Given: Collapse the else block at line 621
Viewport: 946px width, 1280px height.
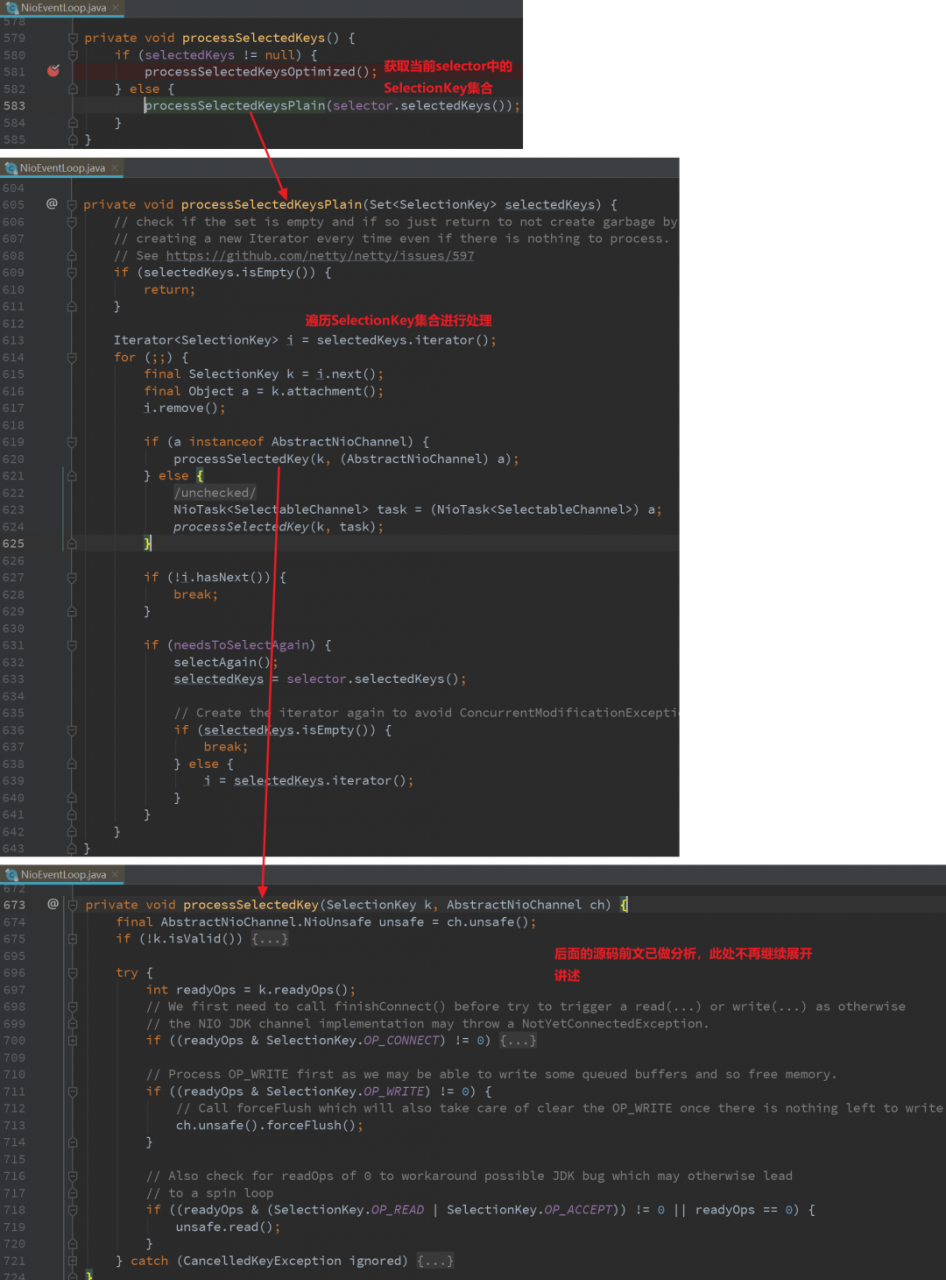Looking at the screenshot, I should (x=72, y=475).
